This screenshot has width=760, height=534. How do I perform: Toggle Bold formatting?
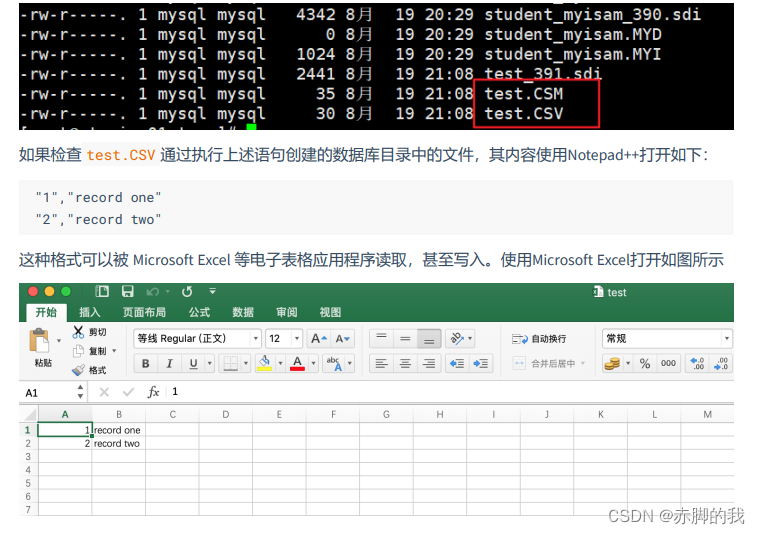click(145, 363)
